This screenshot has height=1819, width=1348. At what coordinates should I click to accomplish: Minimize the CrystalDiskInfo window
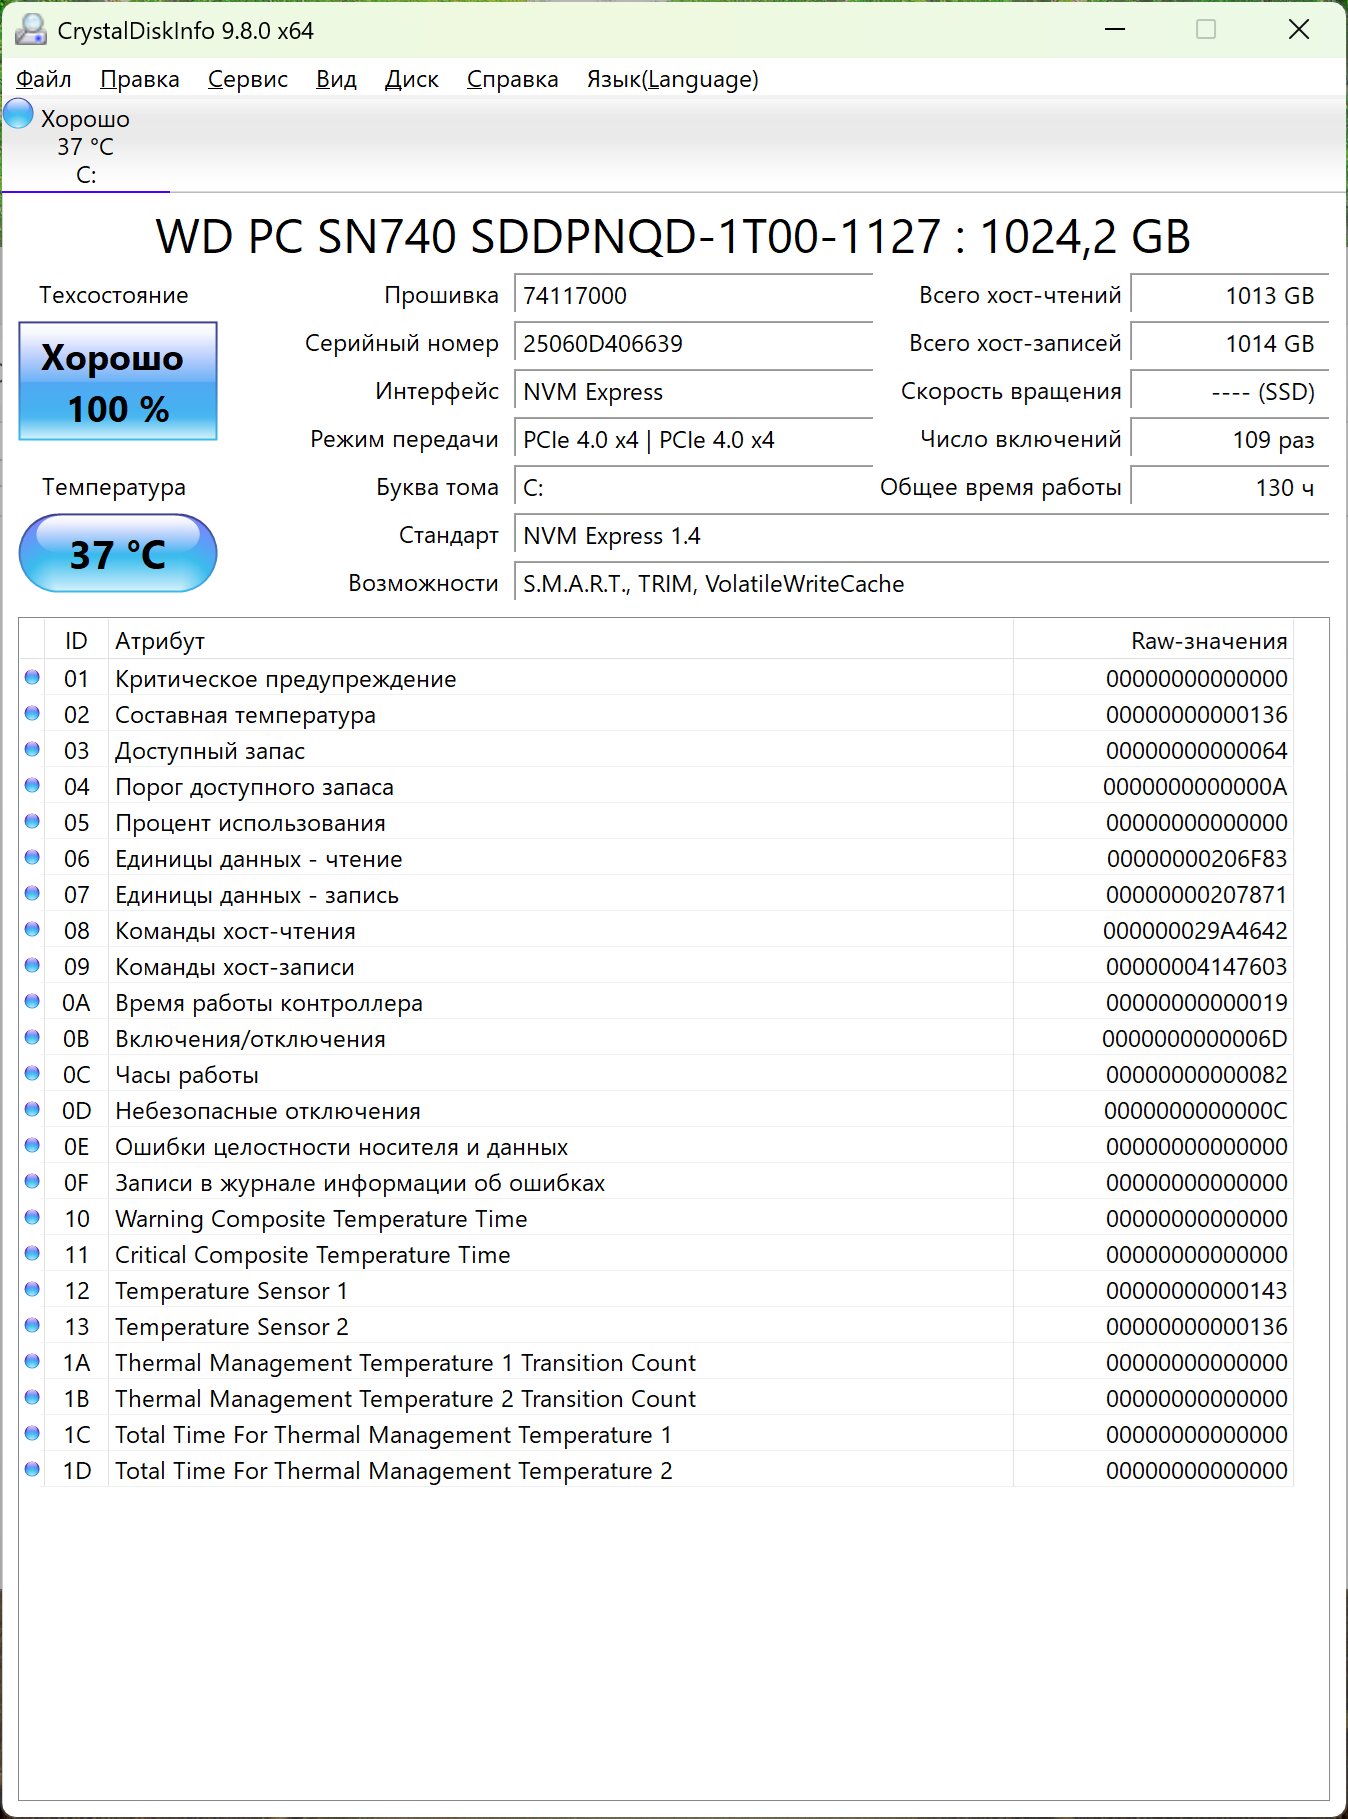[1115, 30]
